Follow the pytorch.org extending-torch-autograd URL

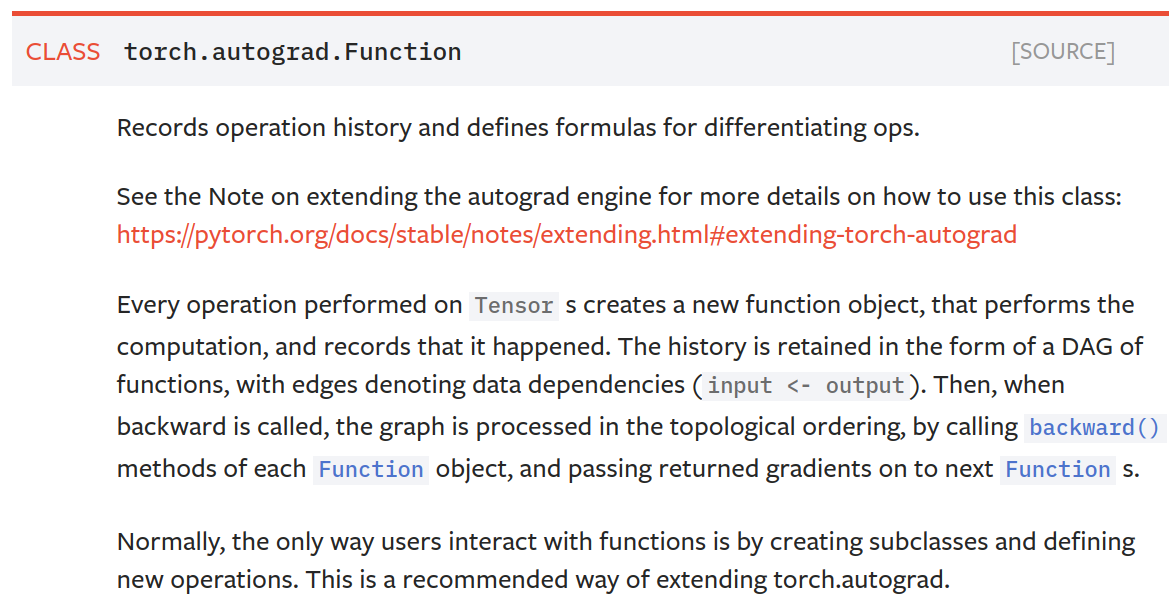567,235
